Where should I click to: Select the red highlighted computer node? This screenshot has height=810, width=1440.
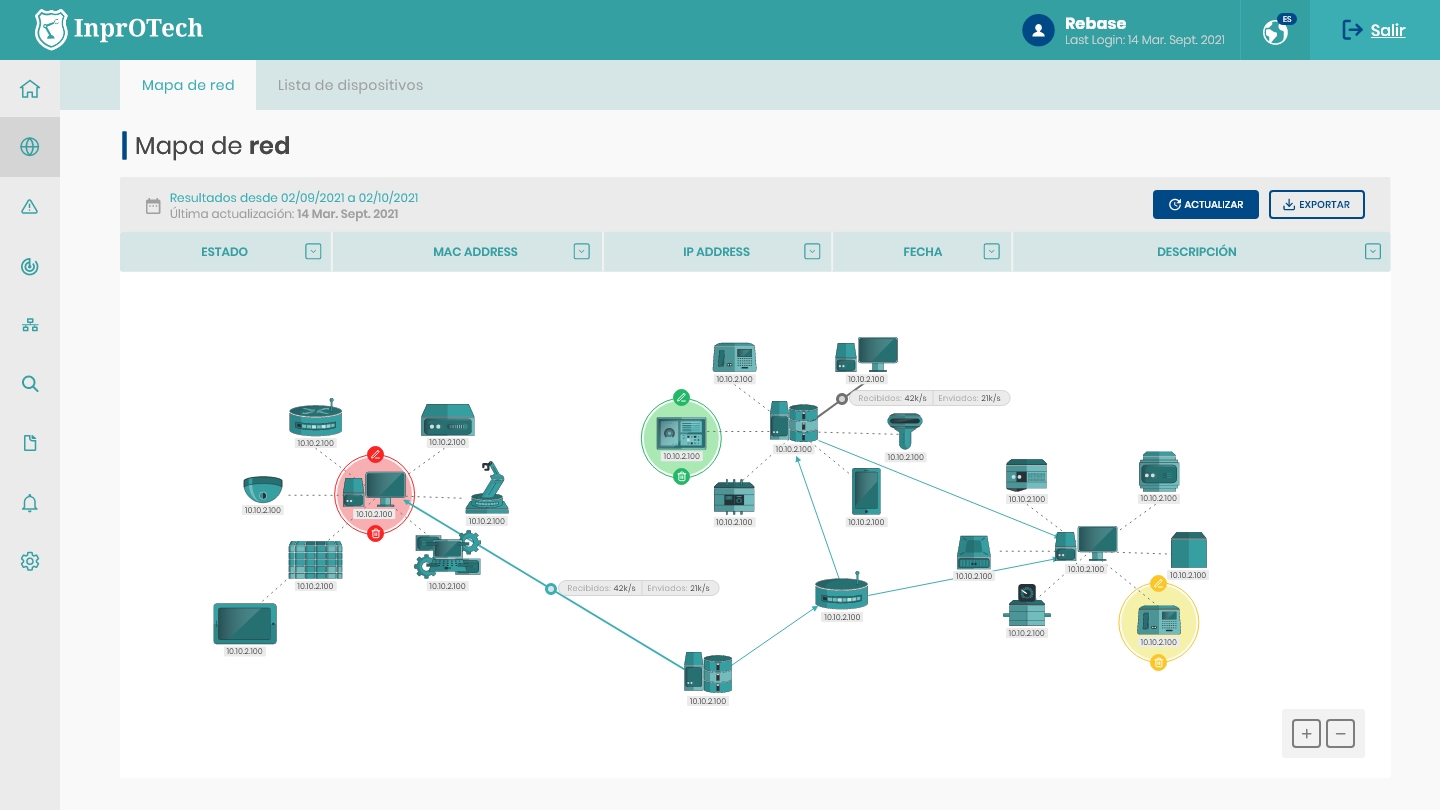[x=374, y=494]
